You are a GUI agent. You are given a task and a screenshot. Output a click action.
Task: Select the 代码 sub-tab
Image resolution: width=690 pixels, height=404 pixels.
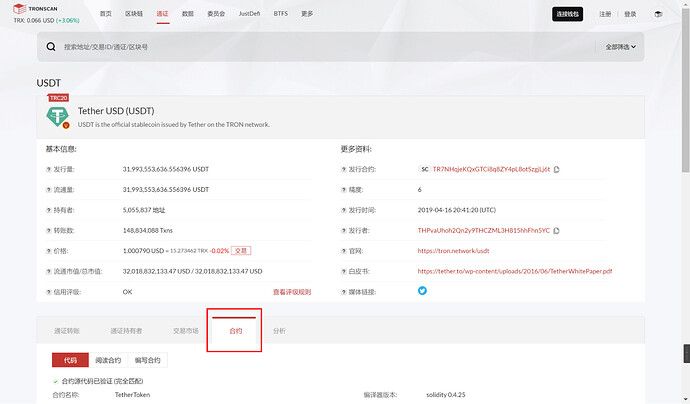(70, 360)
